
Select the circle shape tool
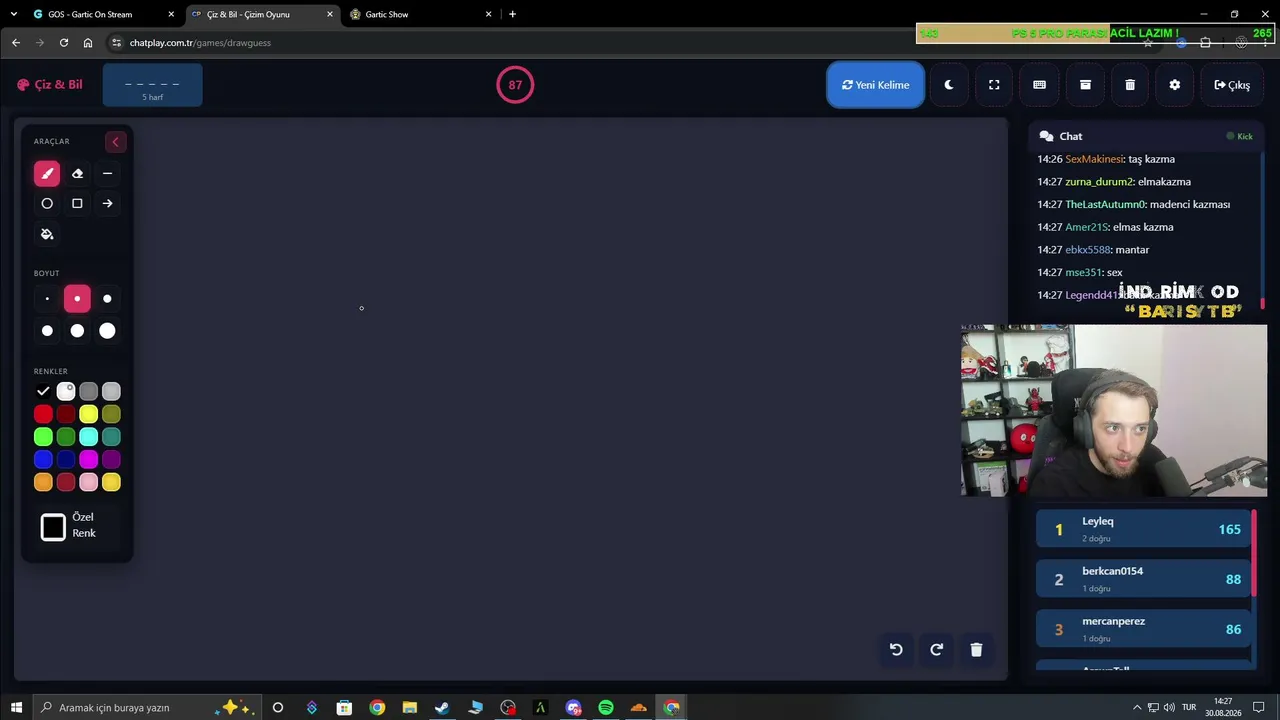pyautogui.click(x=47, y=203)
